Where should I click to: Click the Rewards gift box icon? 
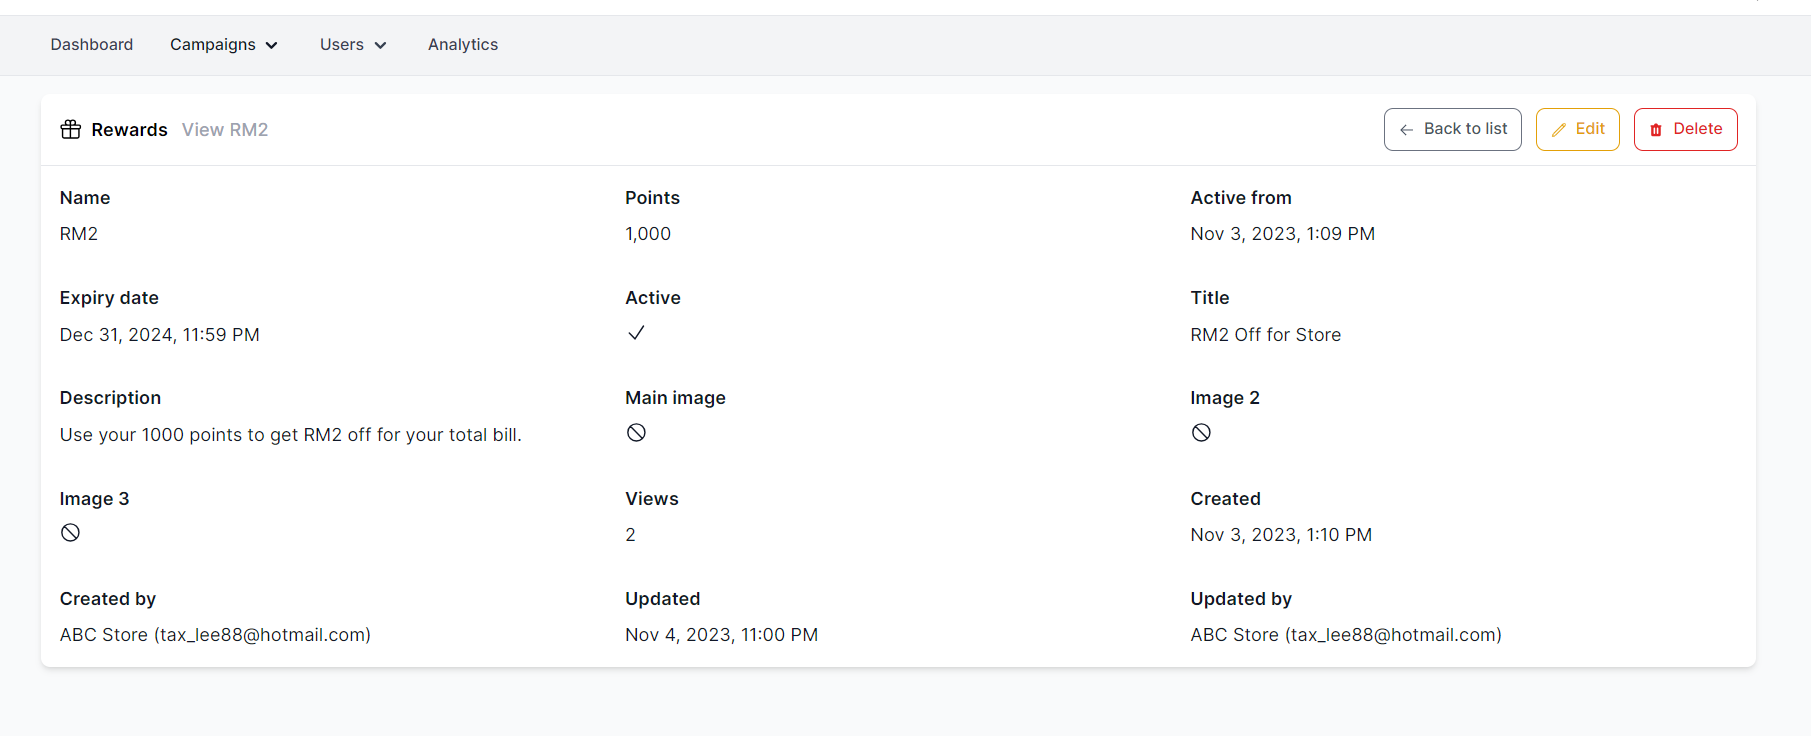point(70,130)
